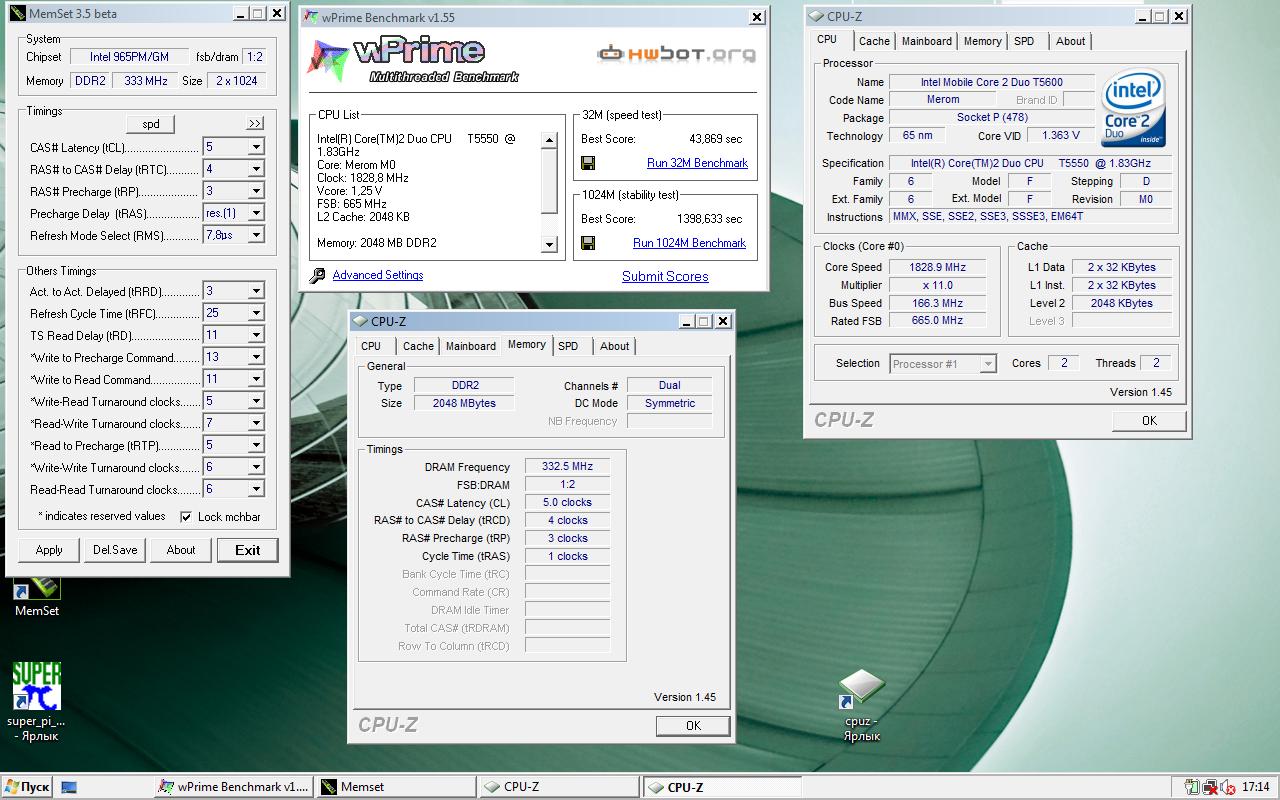
Task: Click the MemSet title bar icon
Action: click(x=19, y=13)
